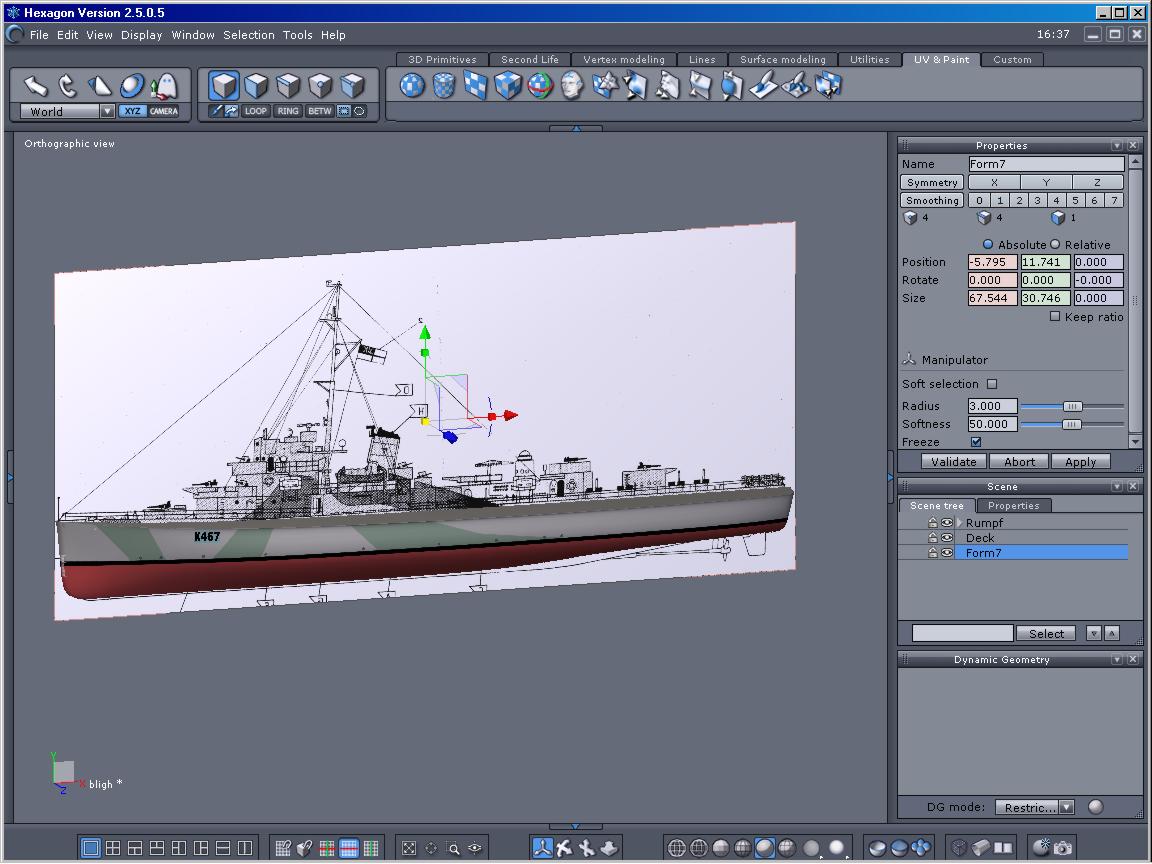
Task: Switch to the Vertex modeling tab
Action: (x=623, y=60)
